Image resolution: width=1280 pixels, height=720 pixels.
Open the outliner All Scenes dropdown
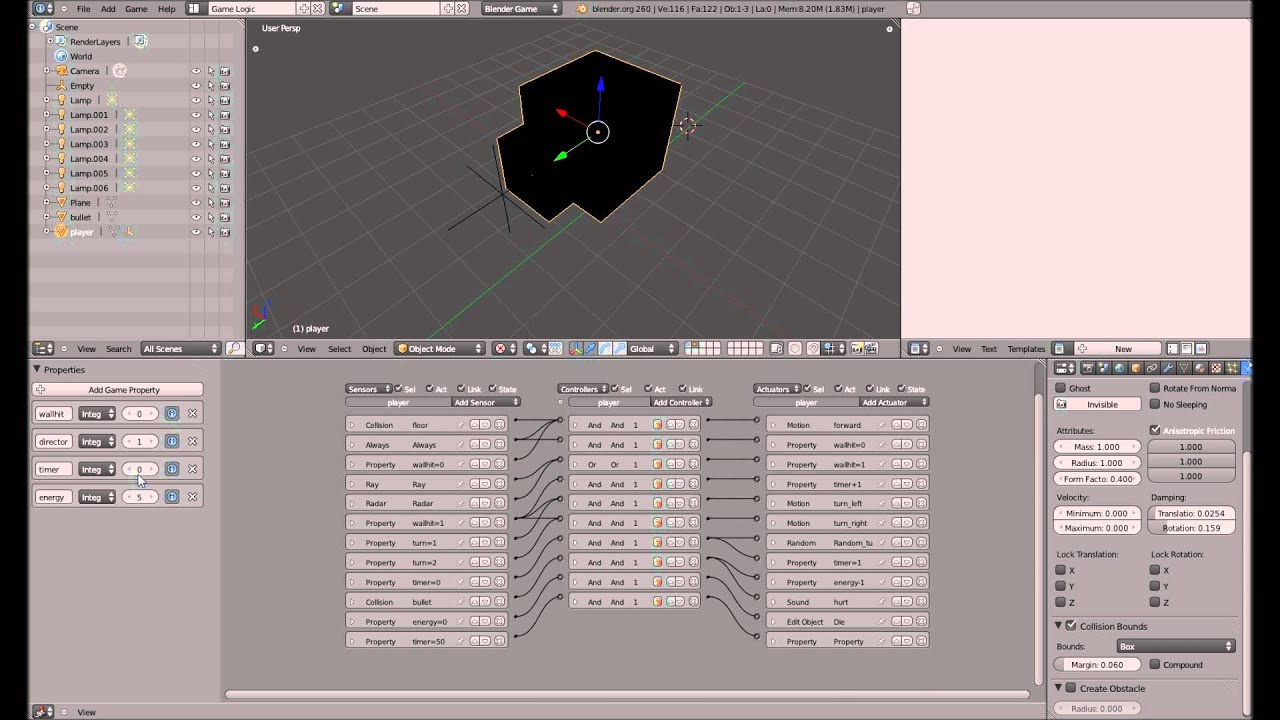point(181,349)
